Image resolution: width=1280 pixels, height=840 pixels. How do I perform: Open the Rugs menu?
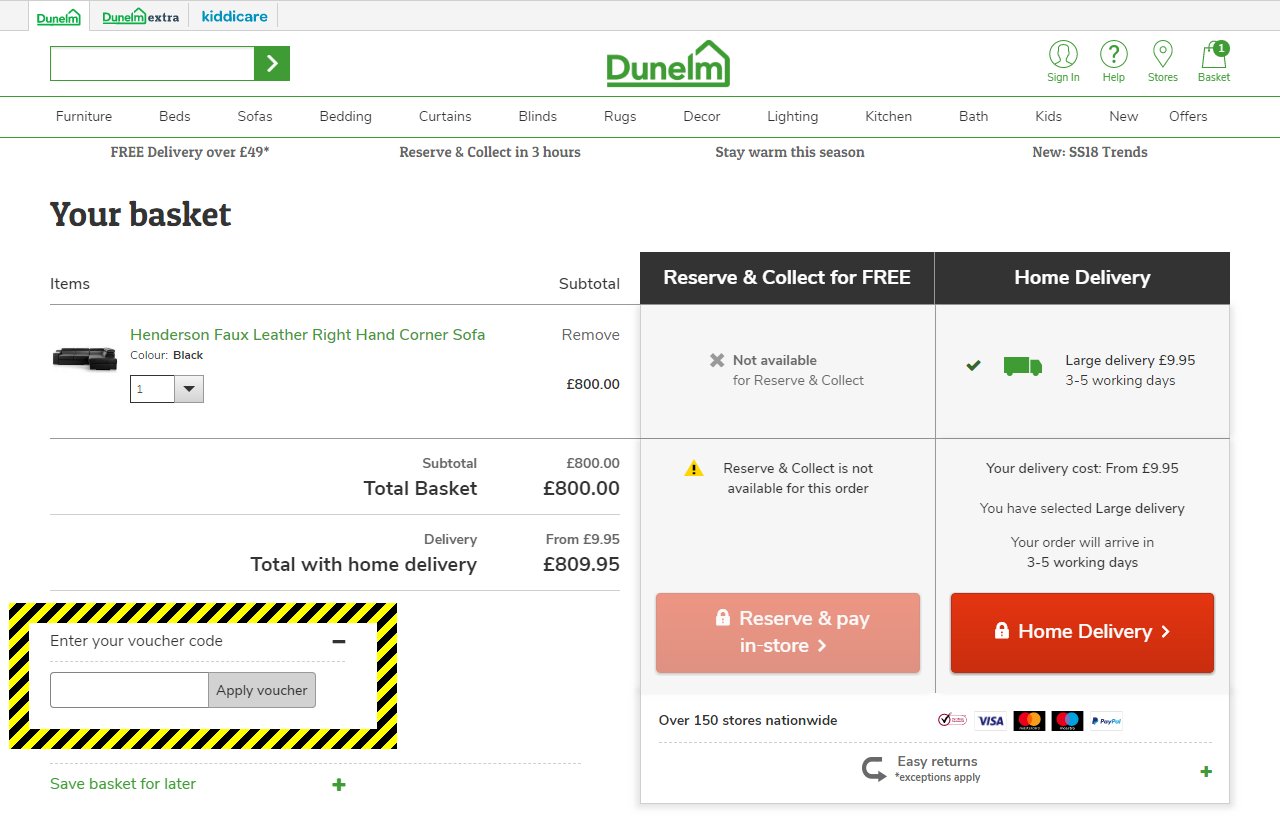(620, 116)
